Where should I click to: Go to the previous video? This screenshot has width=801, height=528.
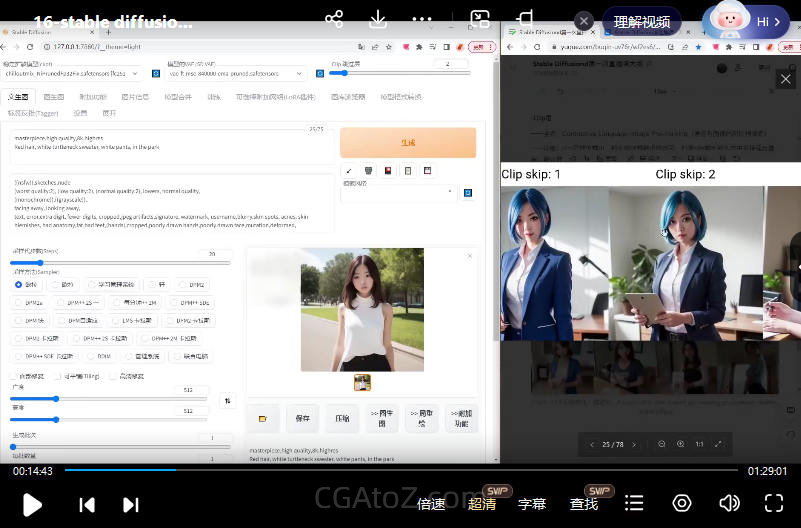click(87, 504)
